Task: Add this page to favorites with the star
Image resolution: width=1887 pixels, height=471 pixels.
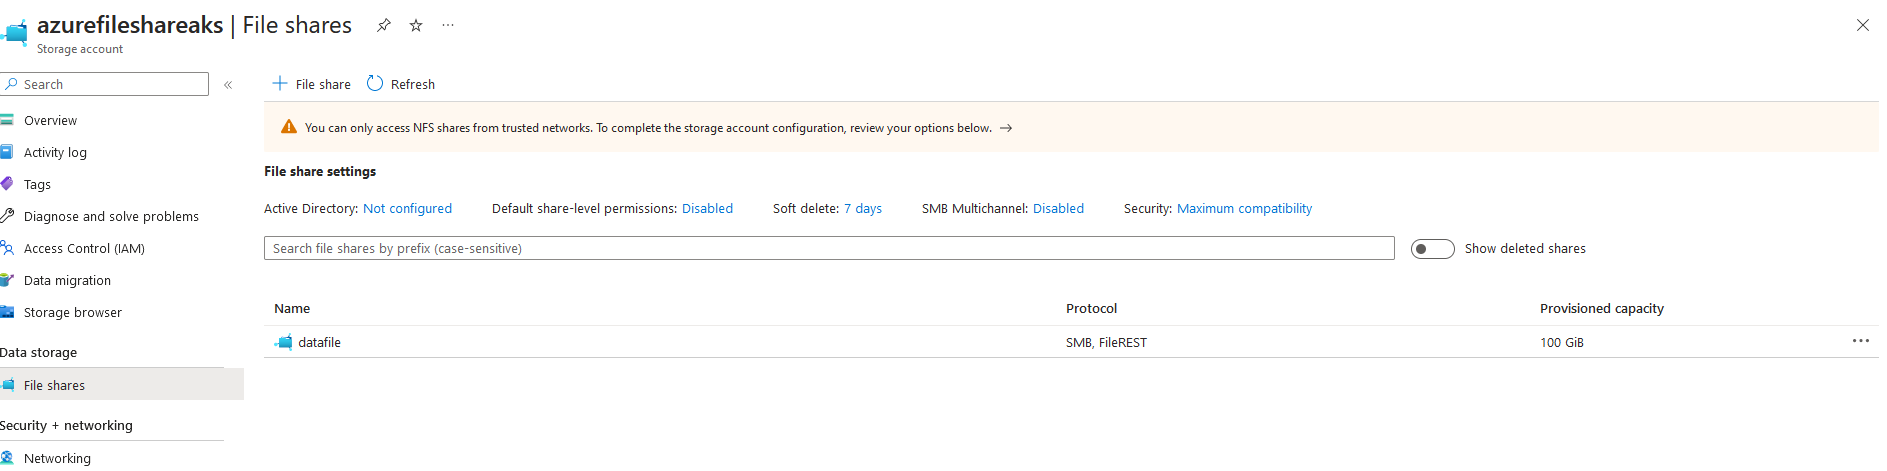Action: 416,26
